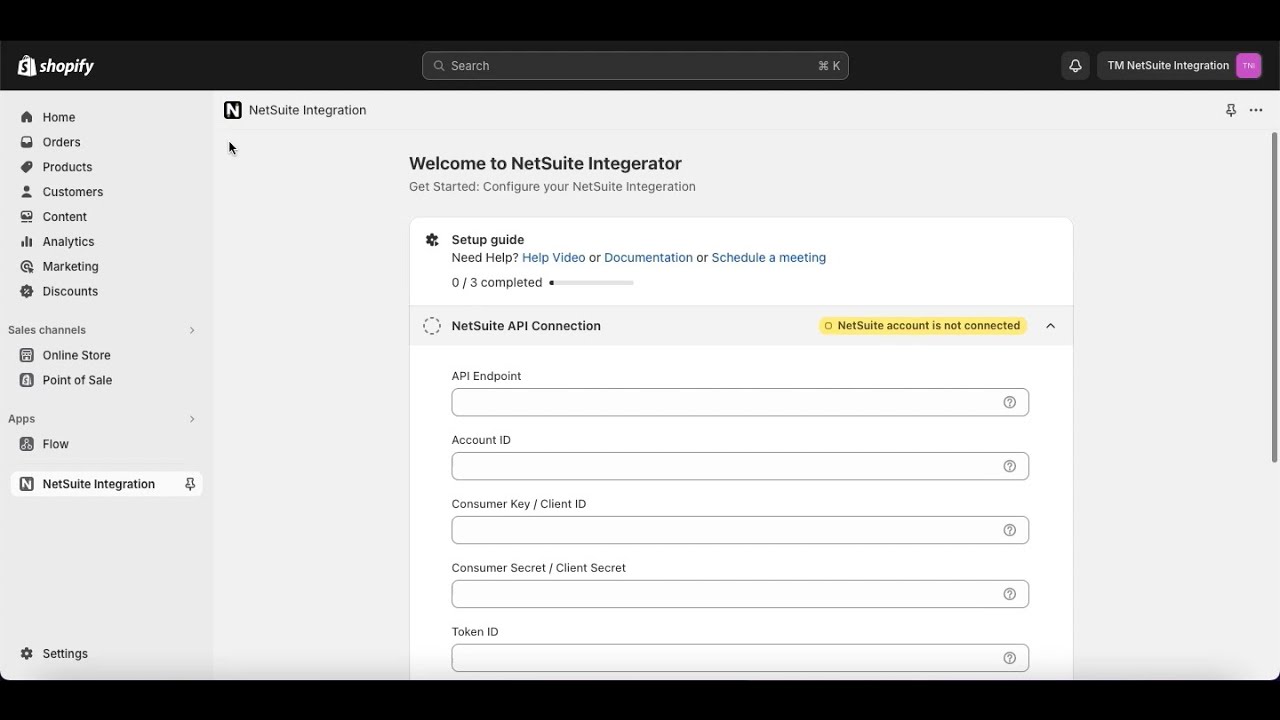
Task: Click the Consumer Secret help icon
Action: 1009,594
